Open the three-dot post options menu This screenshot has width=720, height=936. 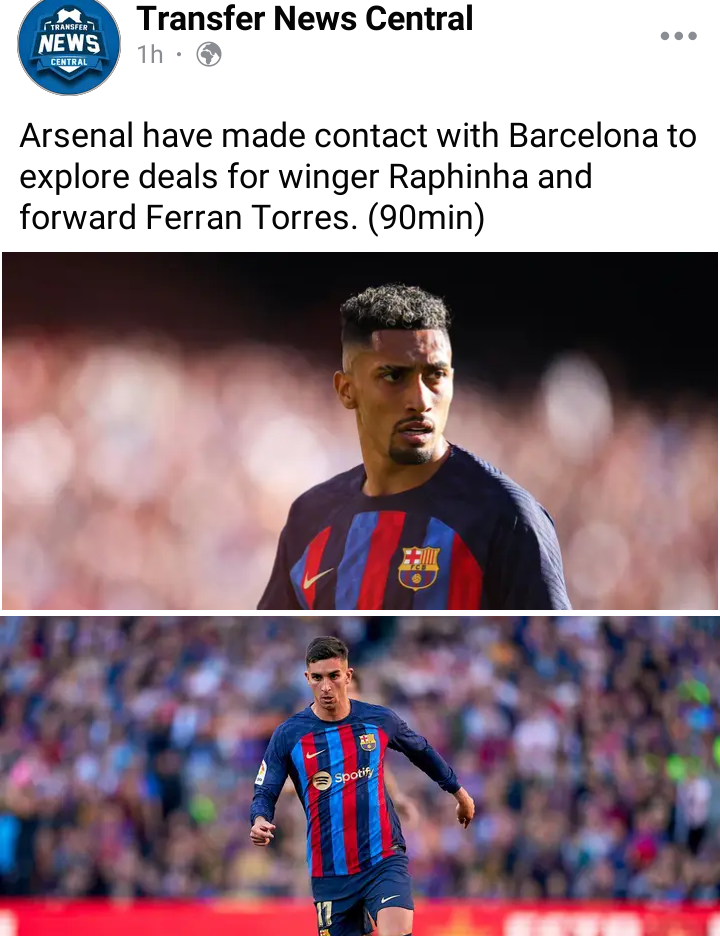click(679, 36)
